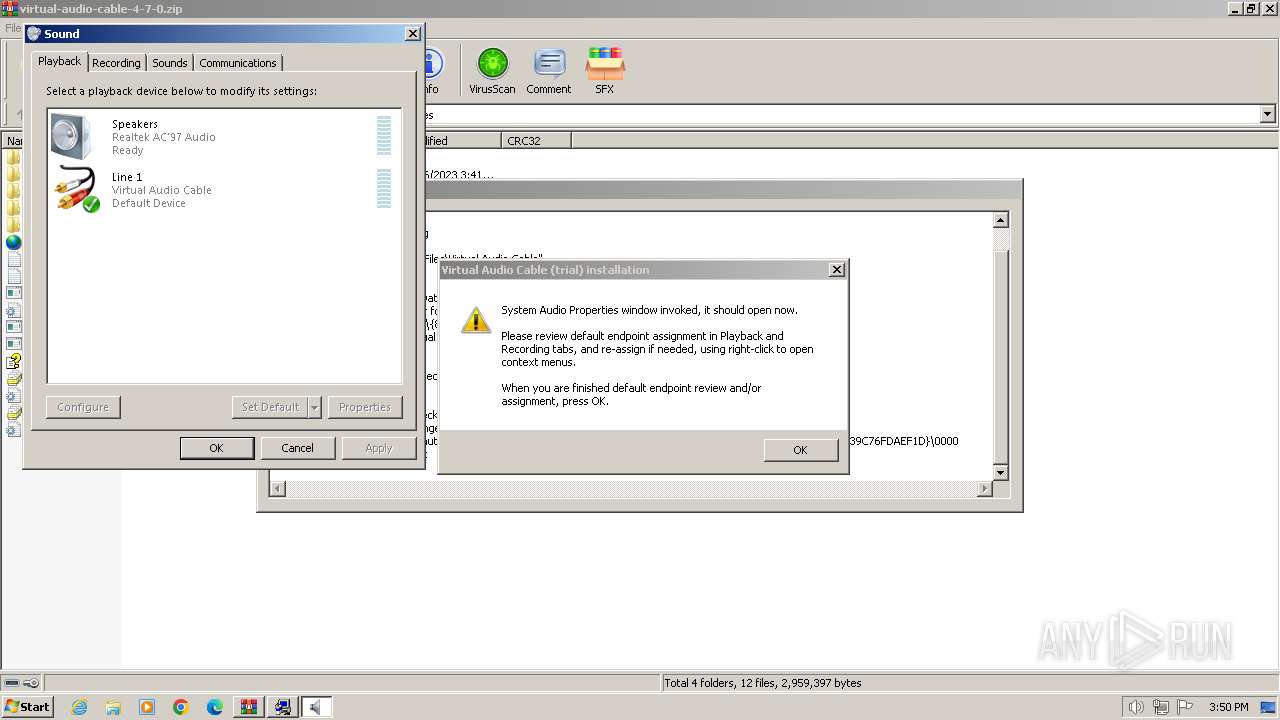The image size is (1280, 720).
Task: Click the Name column header in WinRAR
Action: (x=12, y=141)
